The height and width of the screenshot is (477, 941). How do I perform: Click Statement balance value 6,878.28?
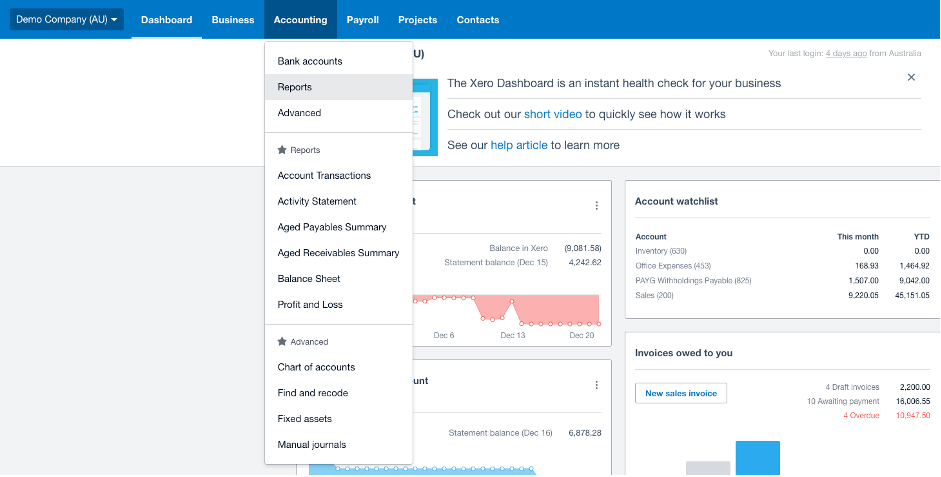click(585, 433)
